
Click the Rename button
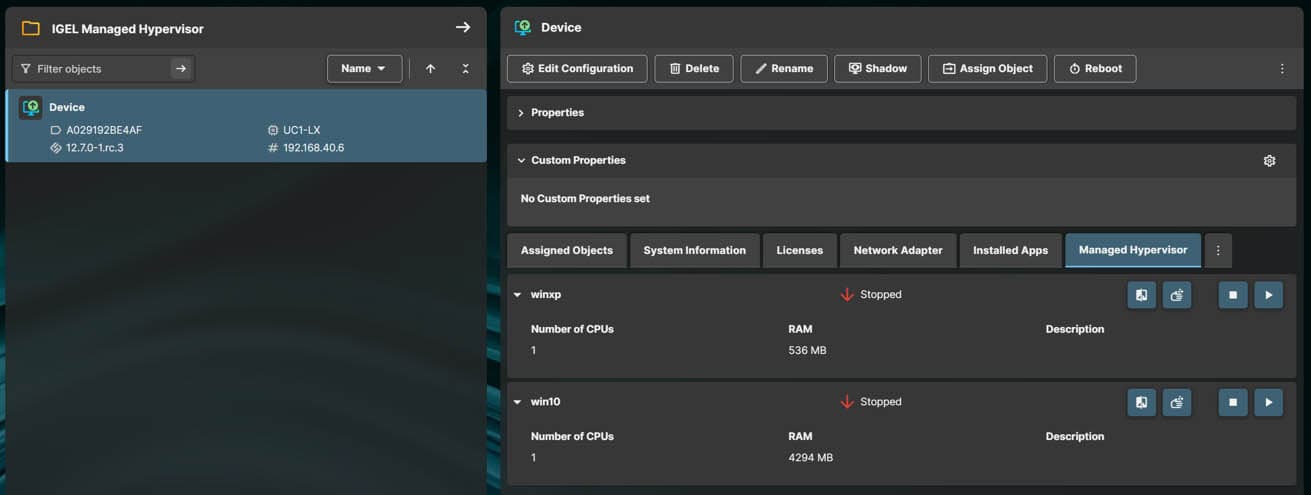click(x=784, y=69)
